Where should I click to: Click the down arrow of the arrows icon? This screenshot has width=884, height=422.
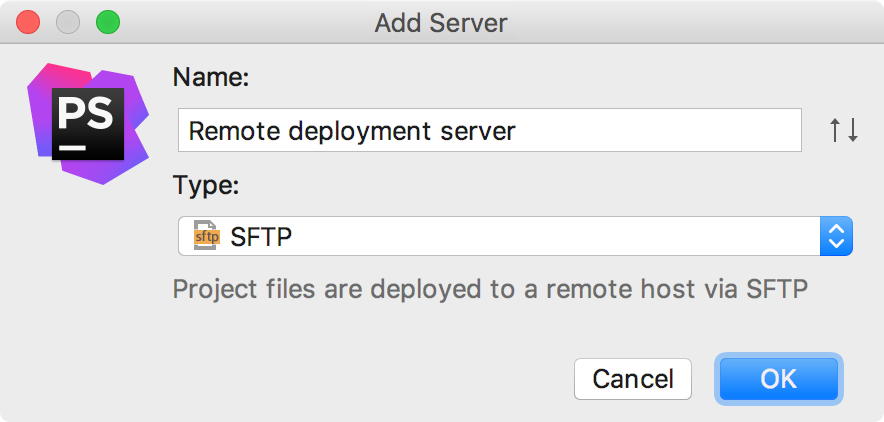(852, 130)
